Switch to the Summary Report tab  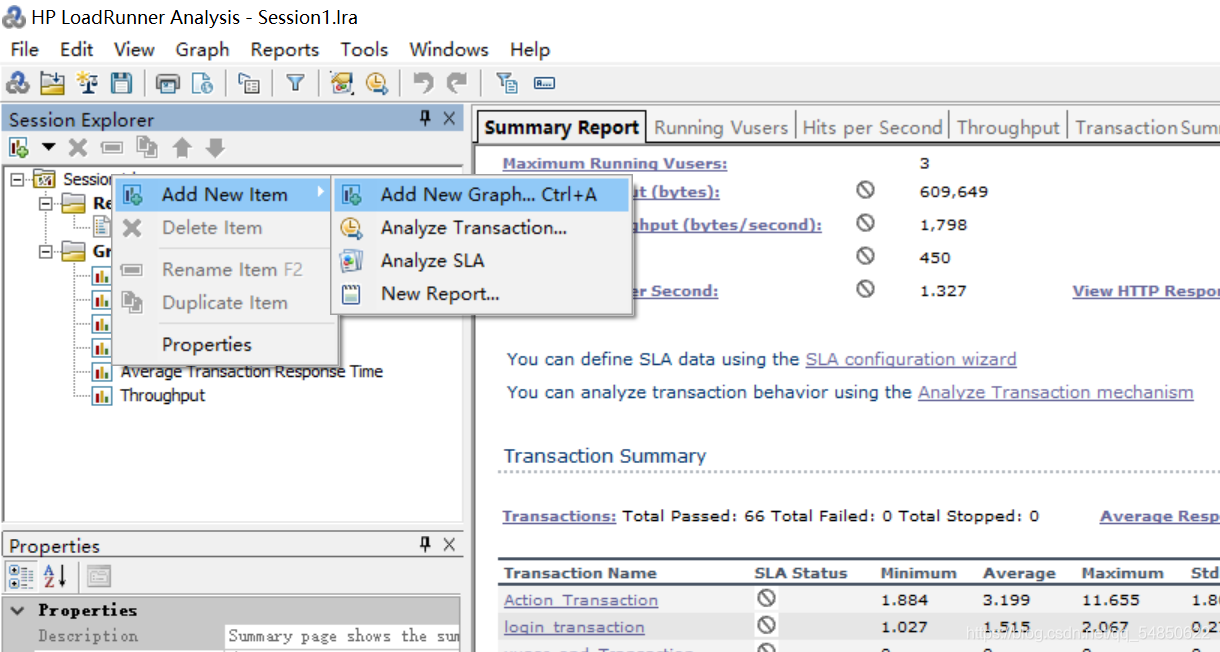(561, 127)
